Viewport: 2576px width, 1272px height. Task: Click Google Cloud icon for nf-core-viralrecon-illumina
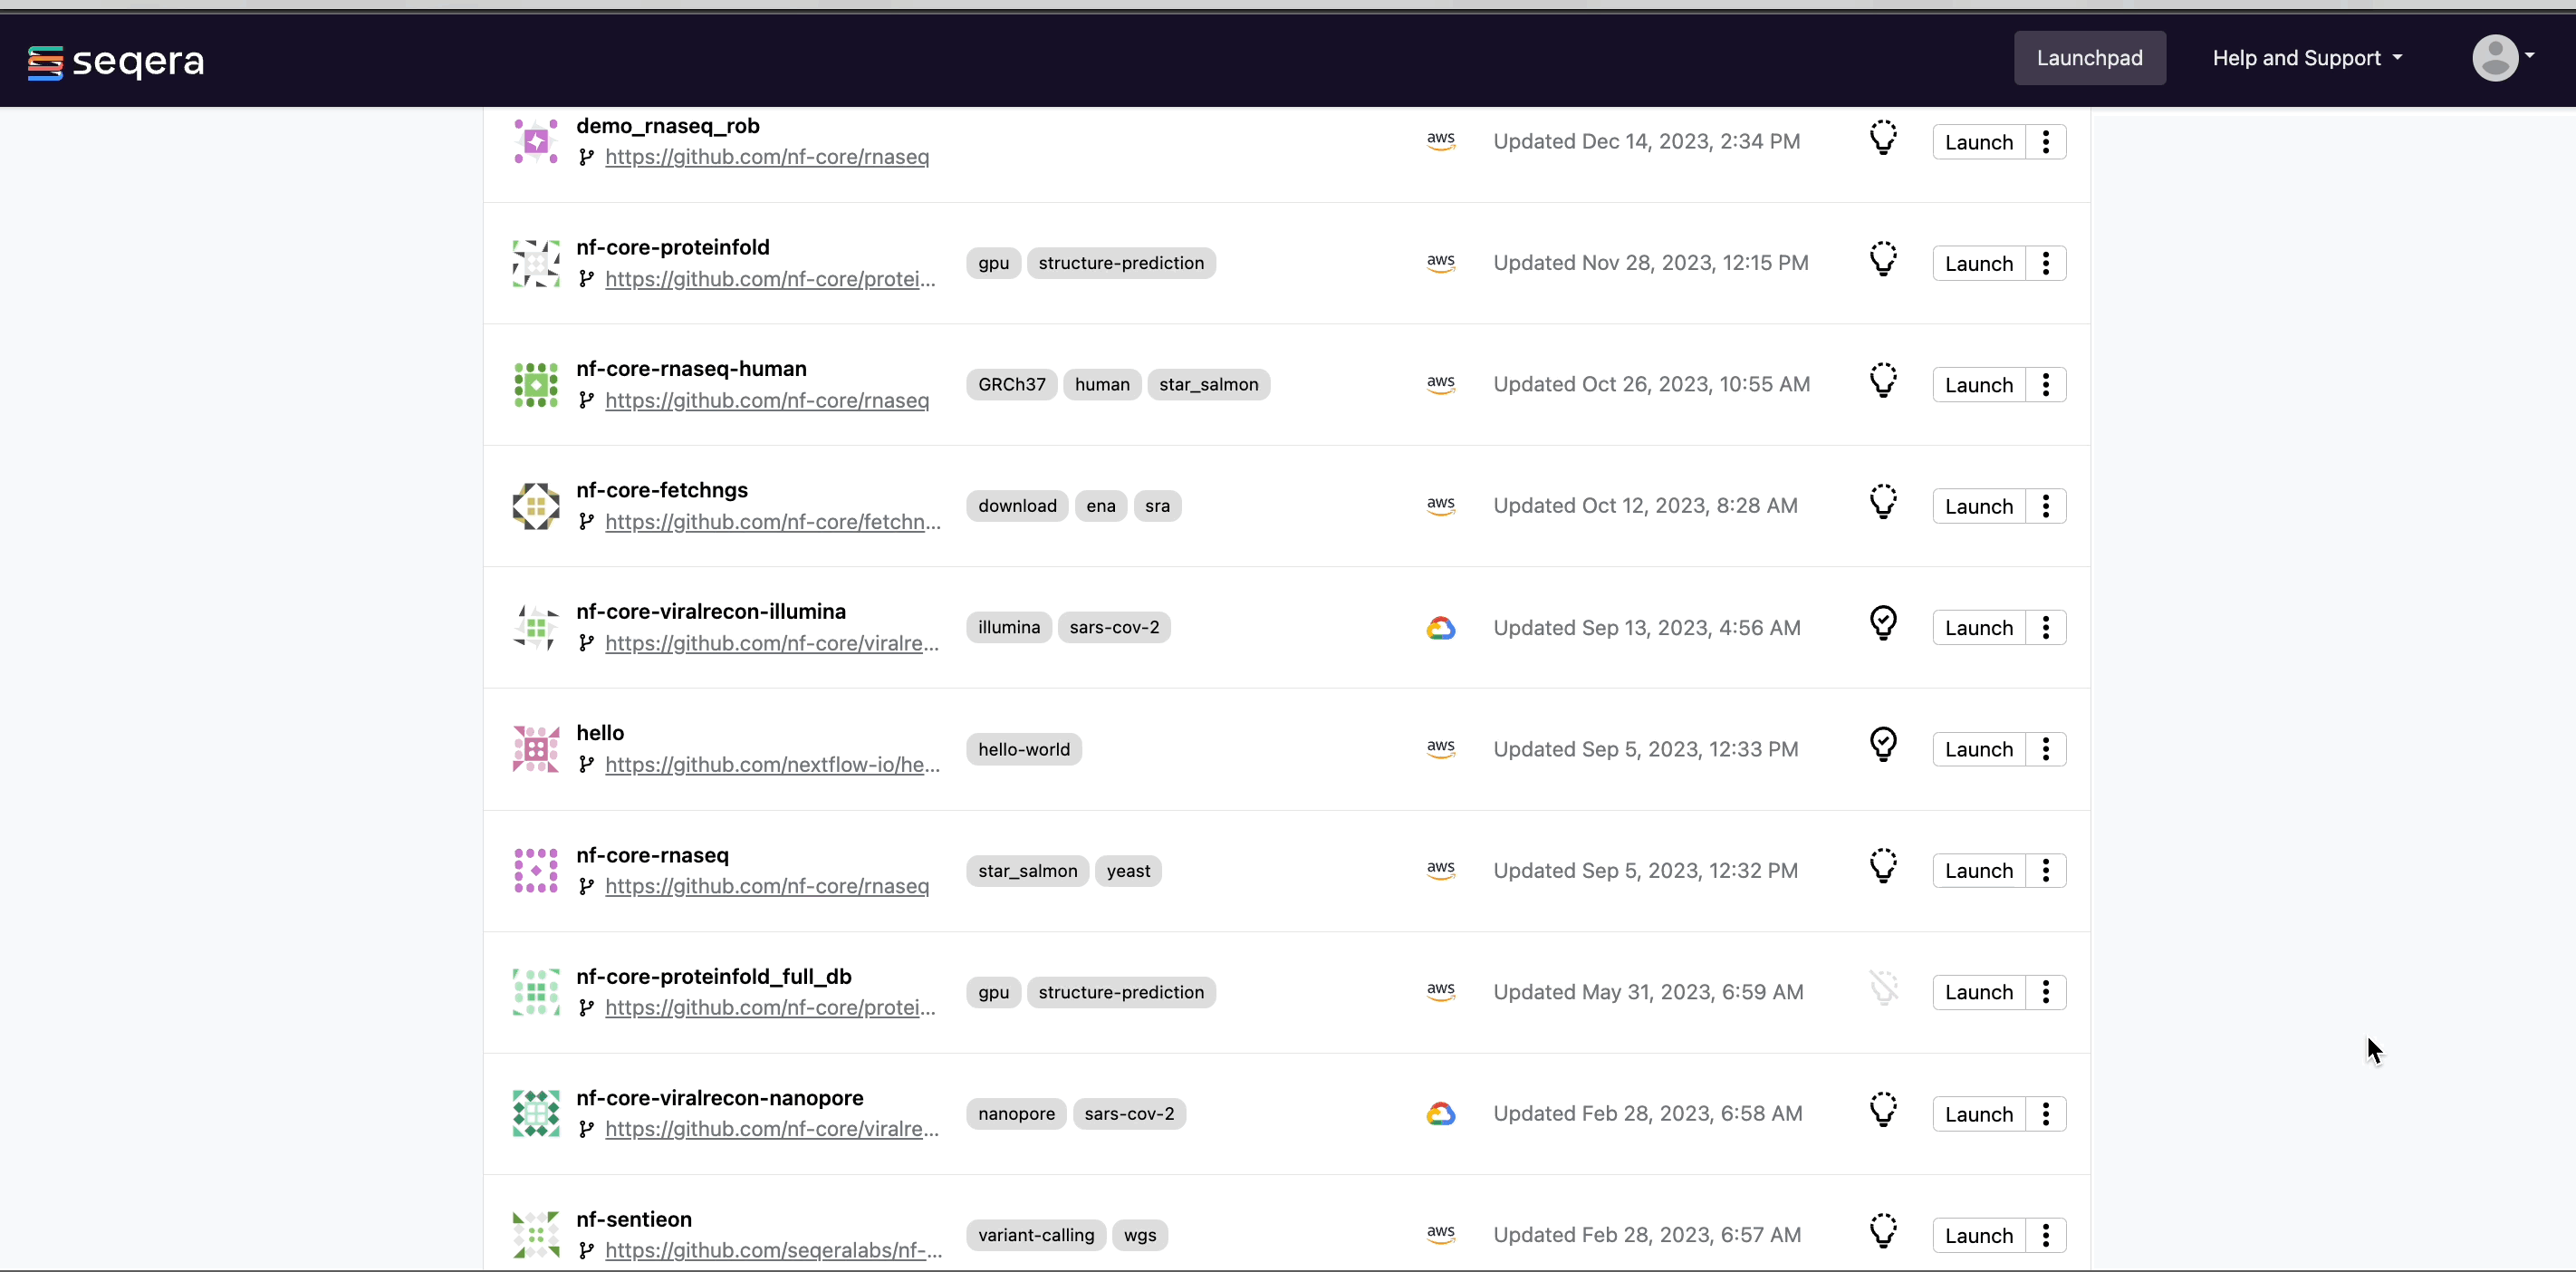click(1440, 628)
